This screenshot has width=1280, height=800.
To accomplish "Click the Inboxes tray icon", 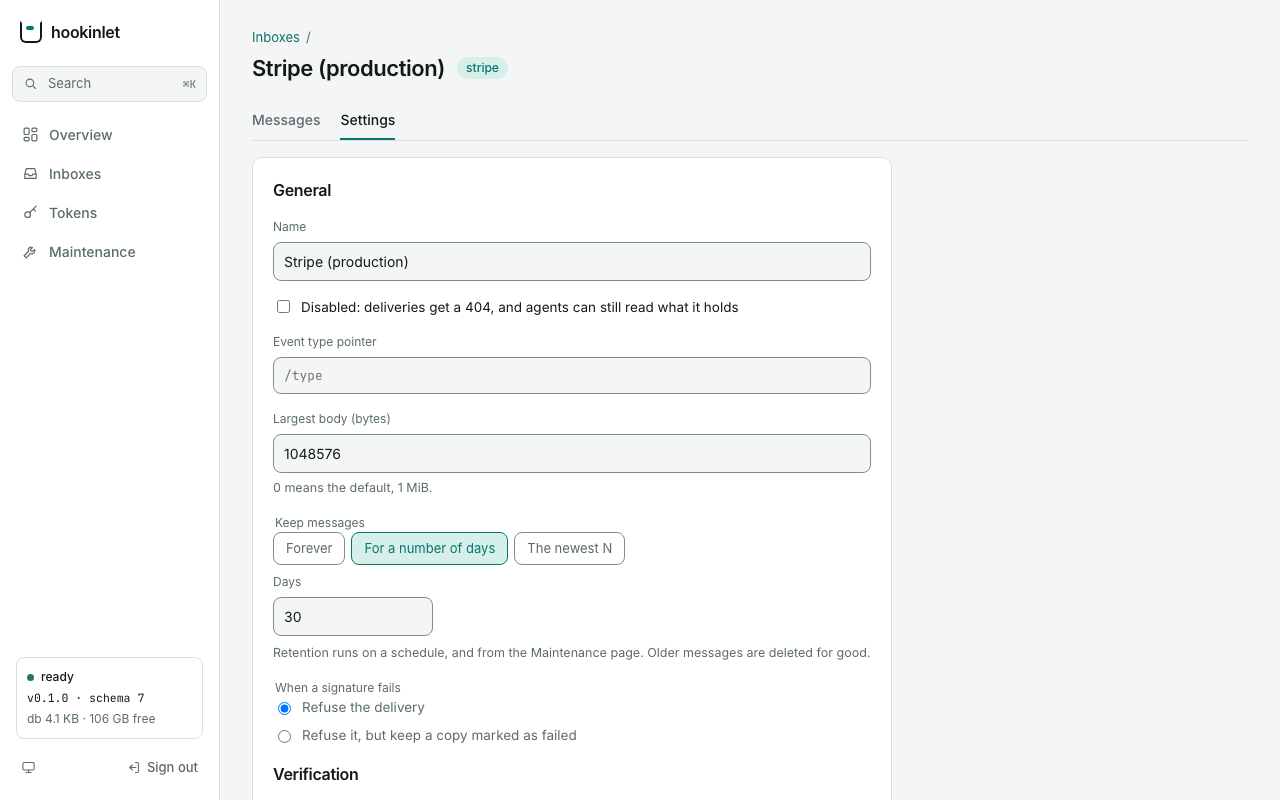I will coord(31,174).
